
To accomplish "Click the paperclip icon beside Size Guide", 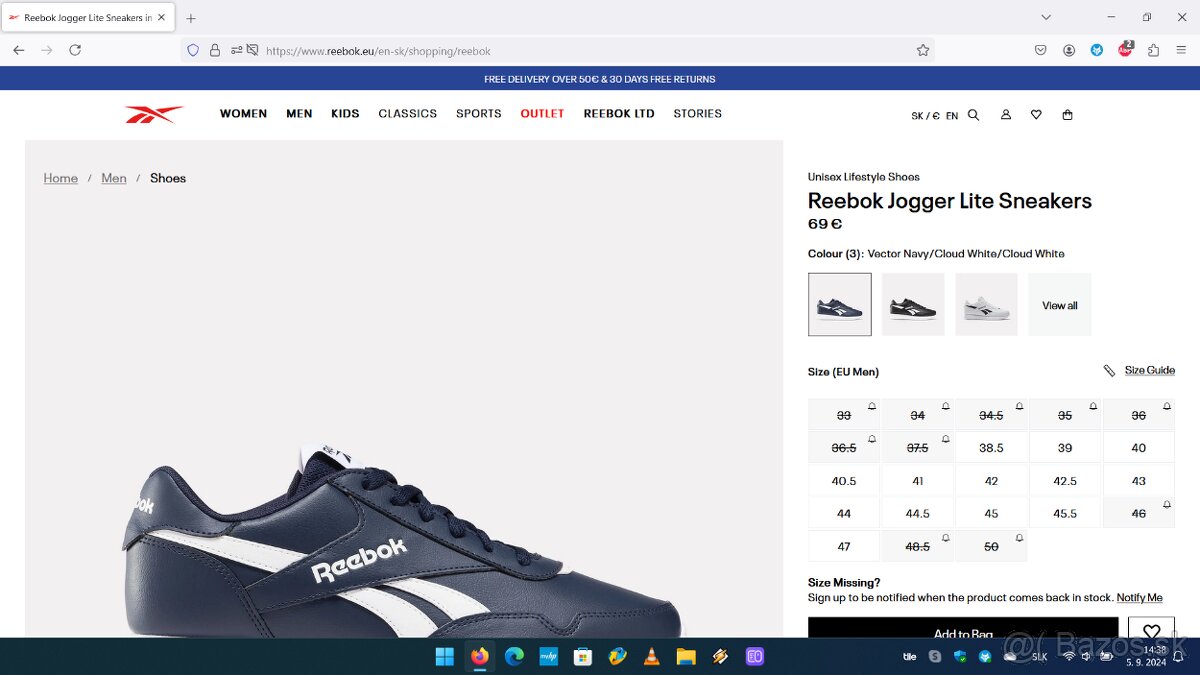I will pyautogui.click(x=1109, y=370).
